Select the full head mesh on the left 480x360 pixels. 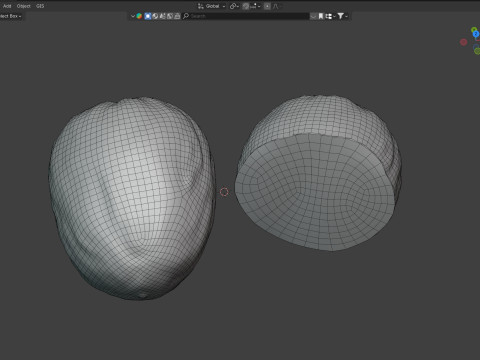(132, 198)
